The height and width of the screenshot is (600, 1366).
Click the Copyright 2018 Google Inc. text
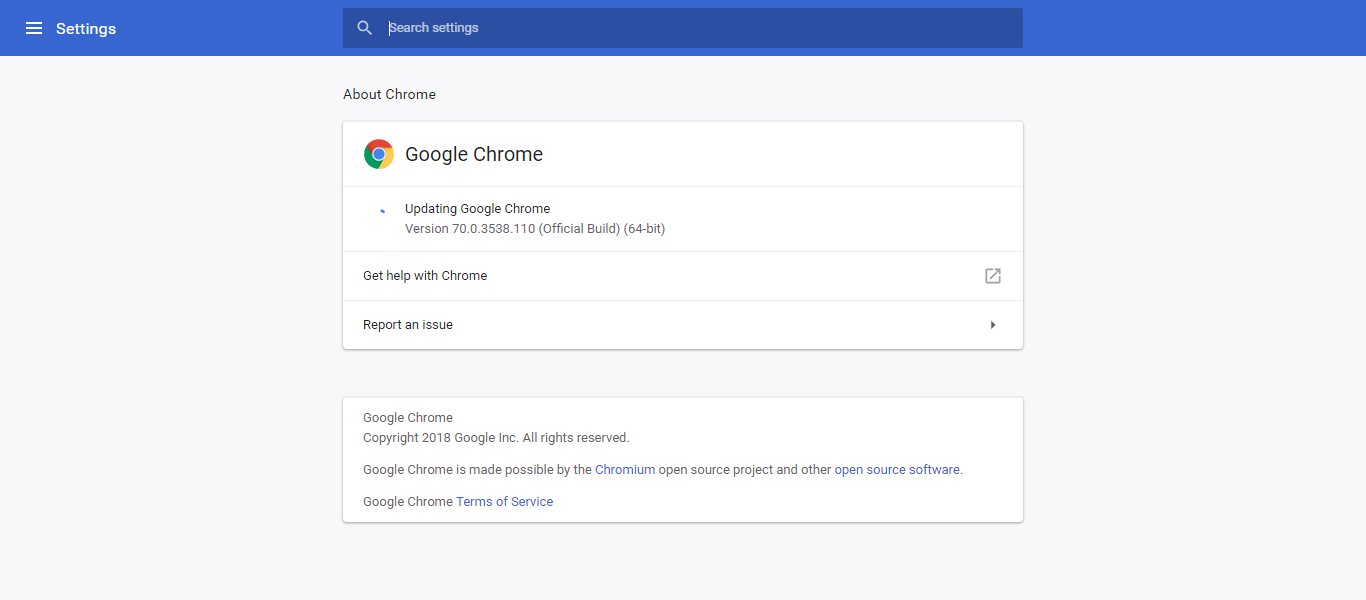coord(496,438)
